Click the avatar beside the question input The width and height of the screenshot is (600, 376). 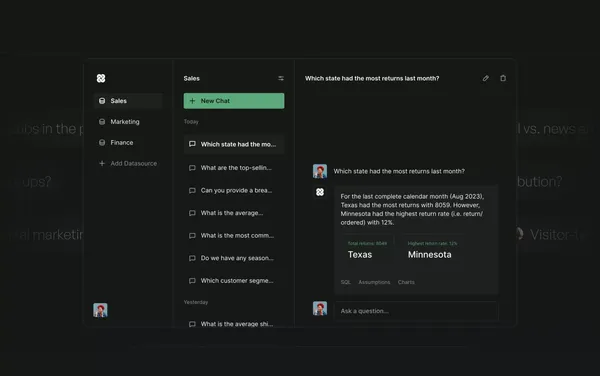click(320, 308)
